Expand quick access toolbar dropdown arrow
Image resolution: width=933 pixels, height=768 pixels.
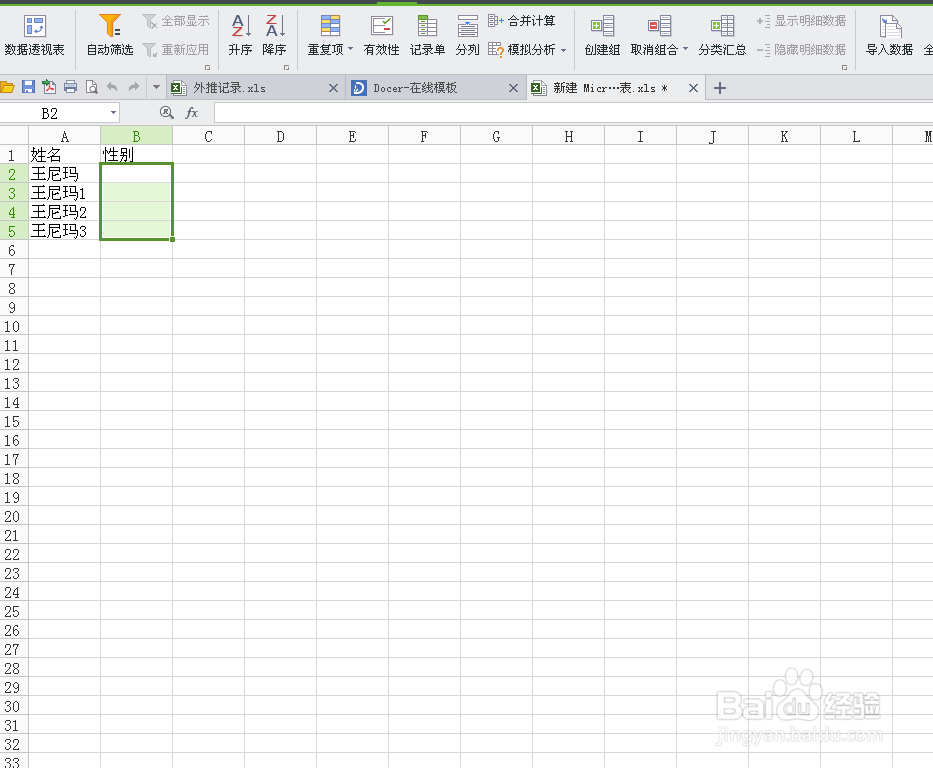point(156,87)
